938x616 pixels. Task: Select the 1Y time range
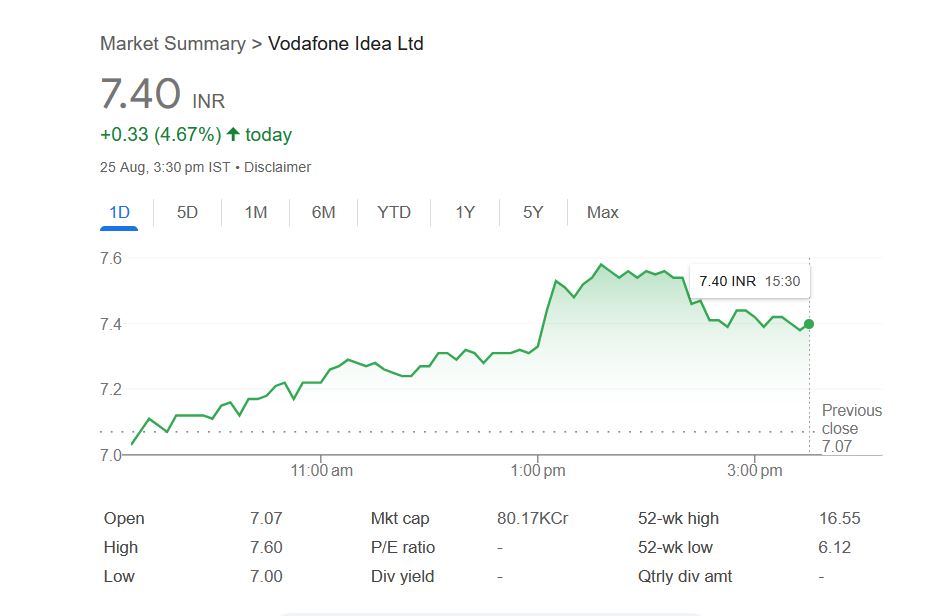[465, 212]
